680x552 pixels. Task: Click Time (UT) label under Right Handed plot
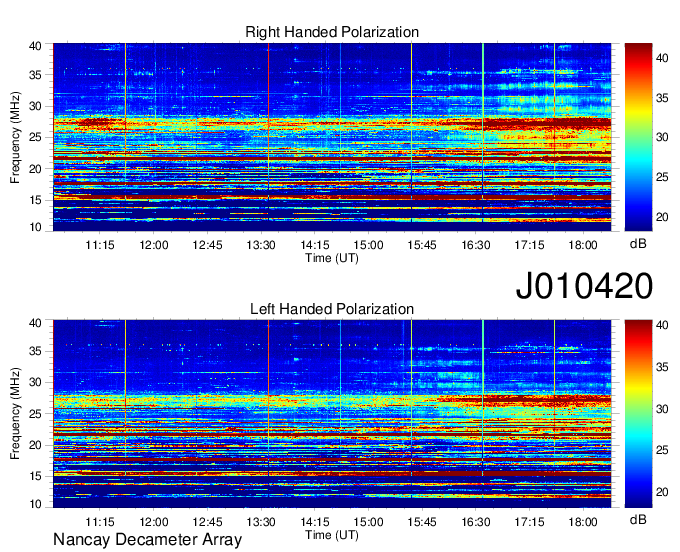(x=332, y=258)
